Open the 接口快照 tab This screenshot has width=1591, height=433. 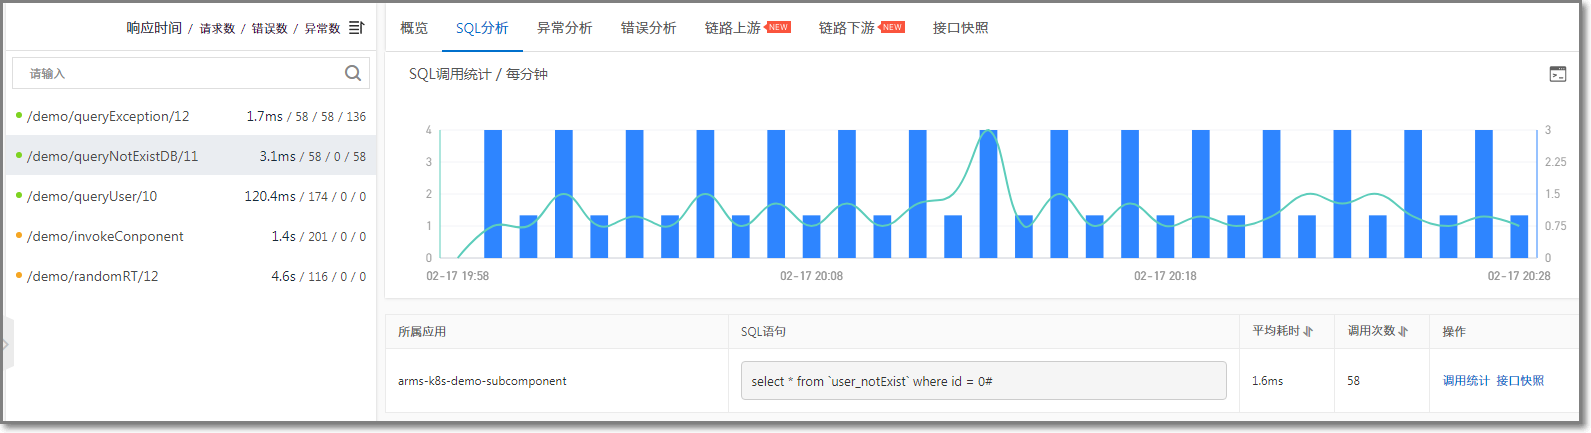[x=960, y=28]
